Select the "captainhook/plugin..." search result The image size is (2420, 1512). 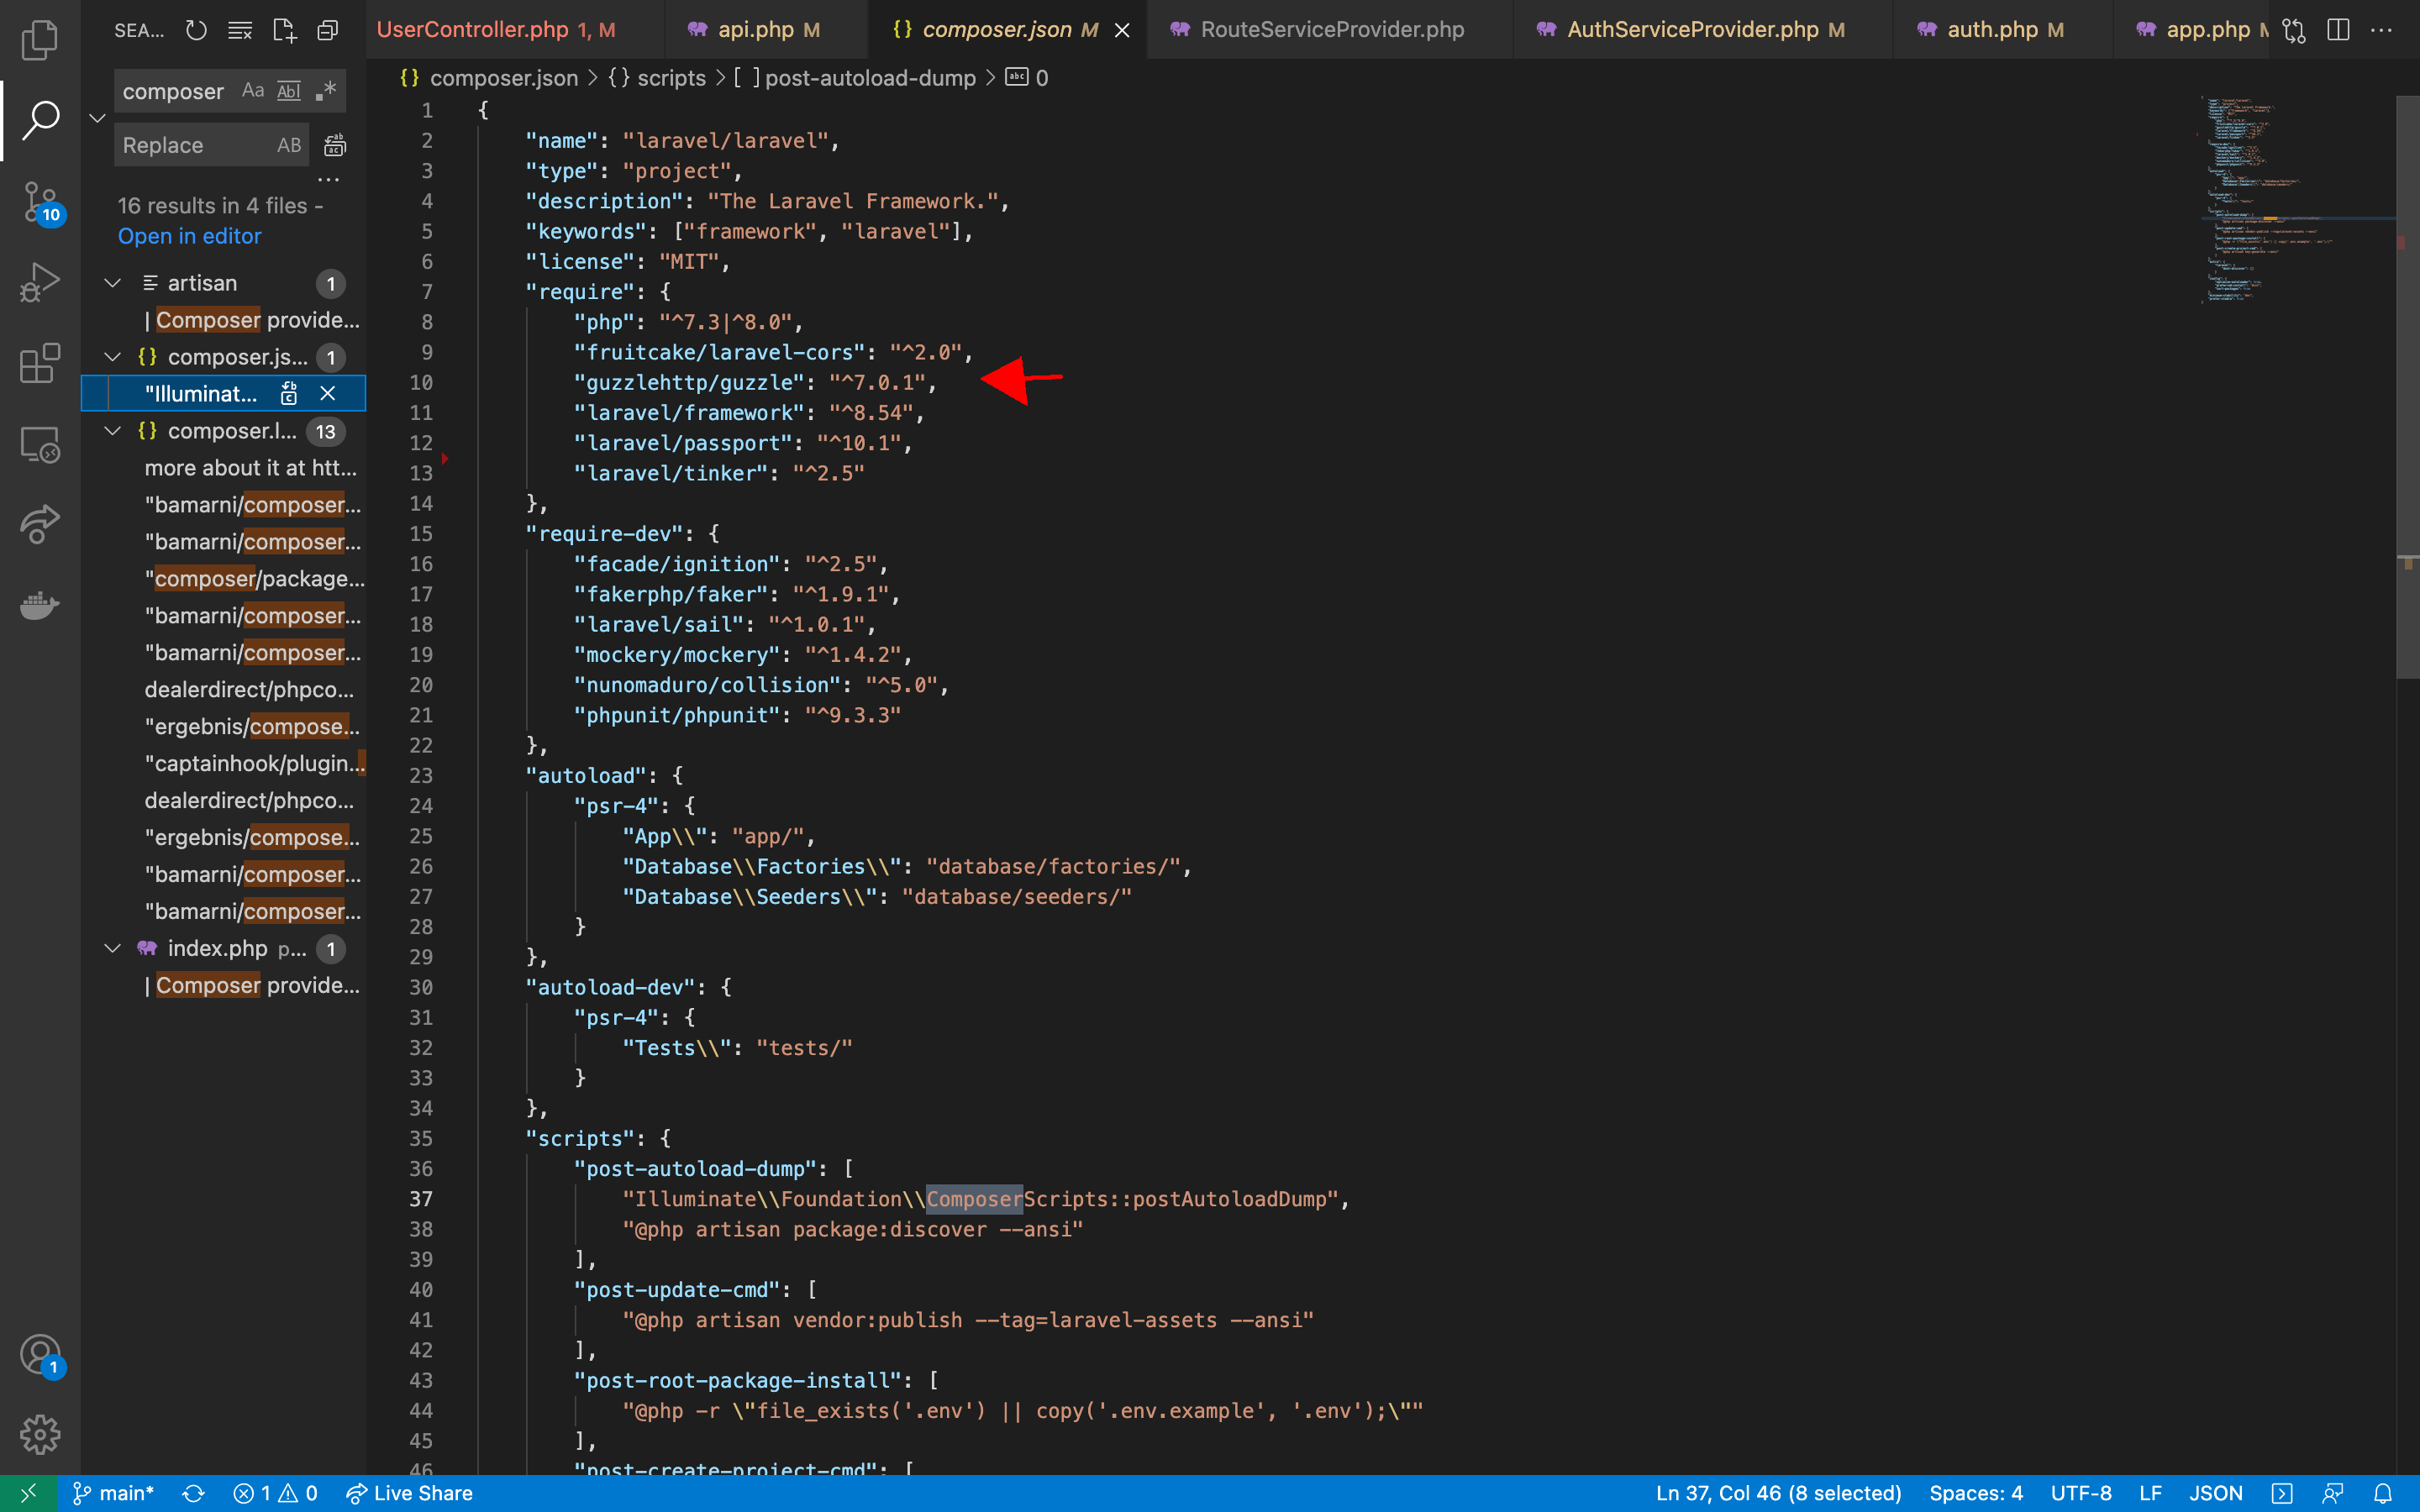point(224,763)
